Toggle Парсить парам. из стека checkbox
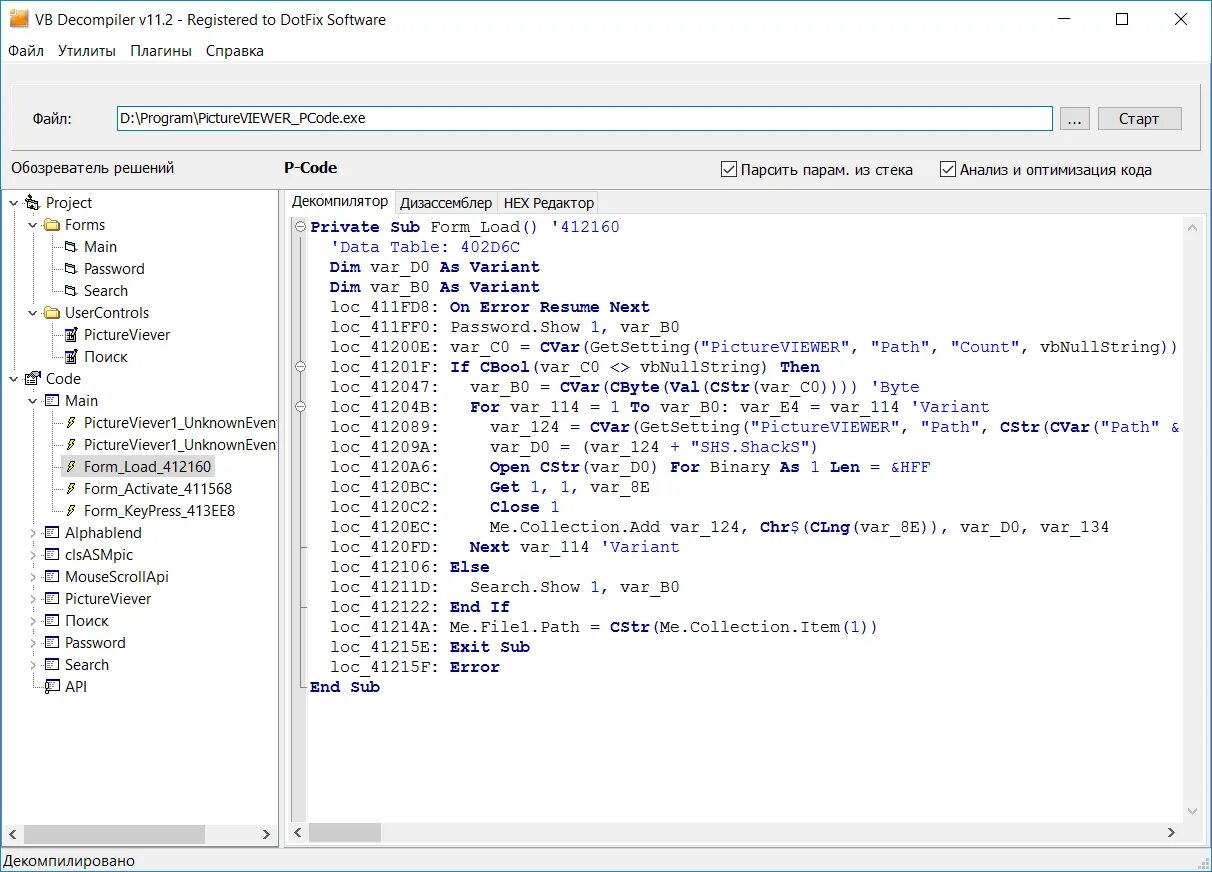1212x872 pixels. (x=729, y=169)
